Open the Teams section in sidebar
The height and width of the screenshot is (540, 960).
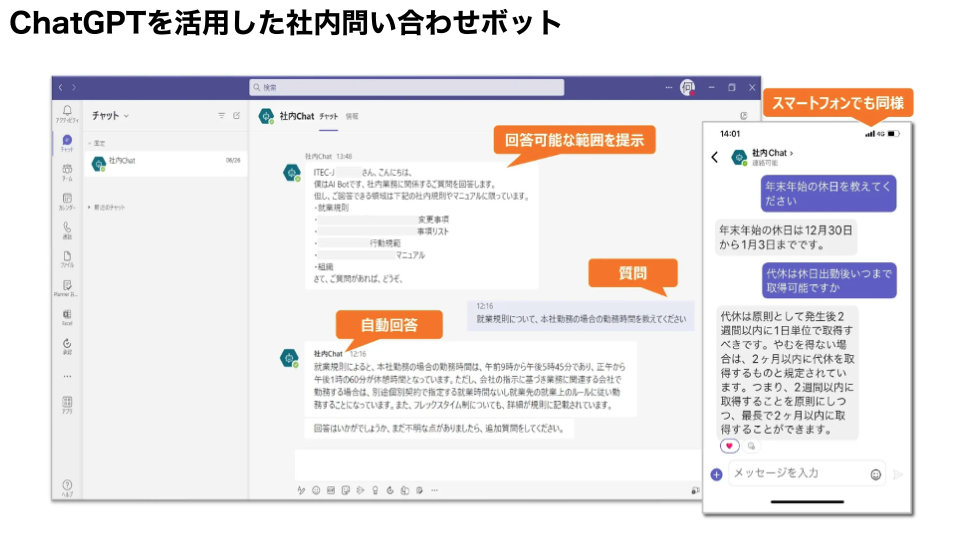click(67, 171)
